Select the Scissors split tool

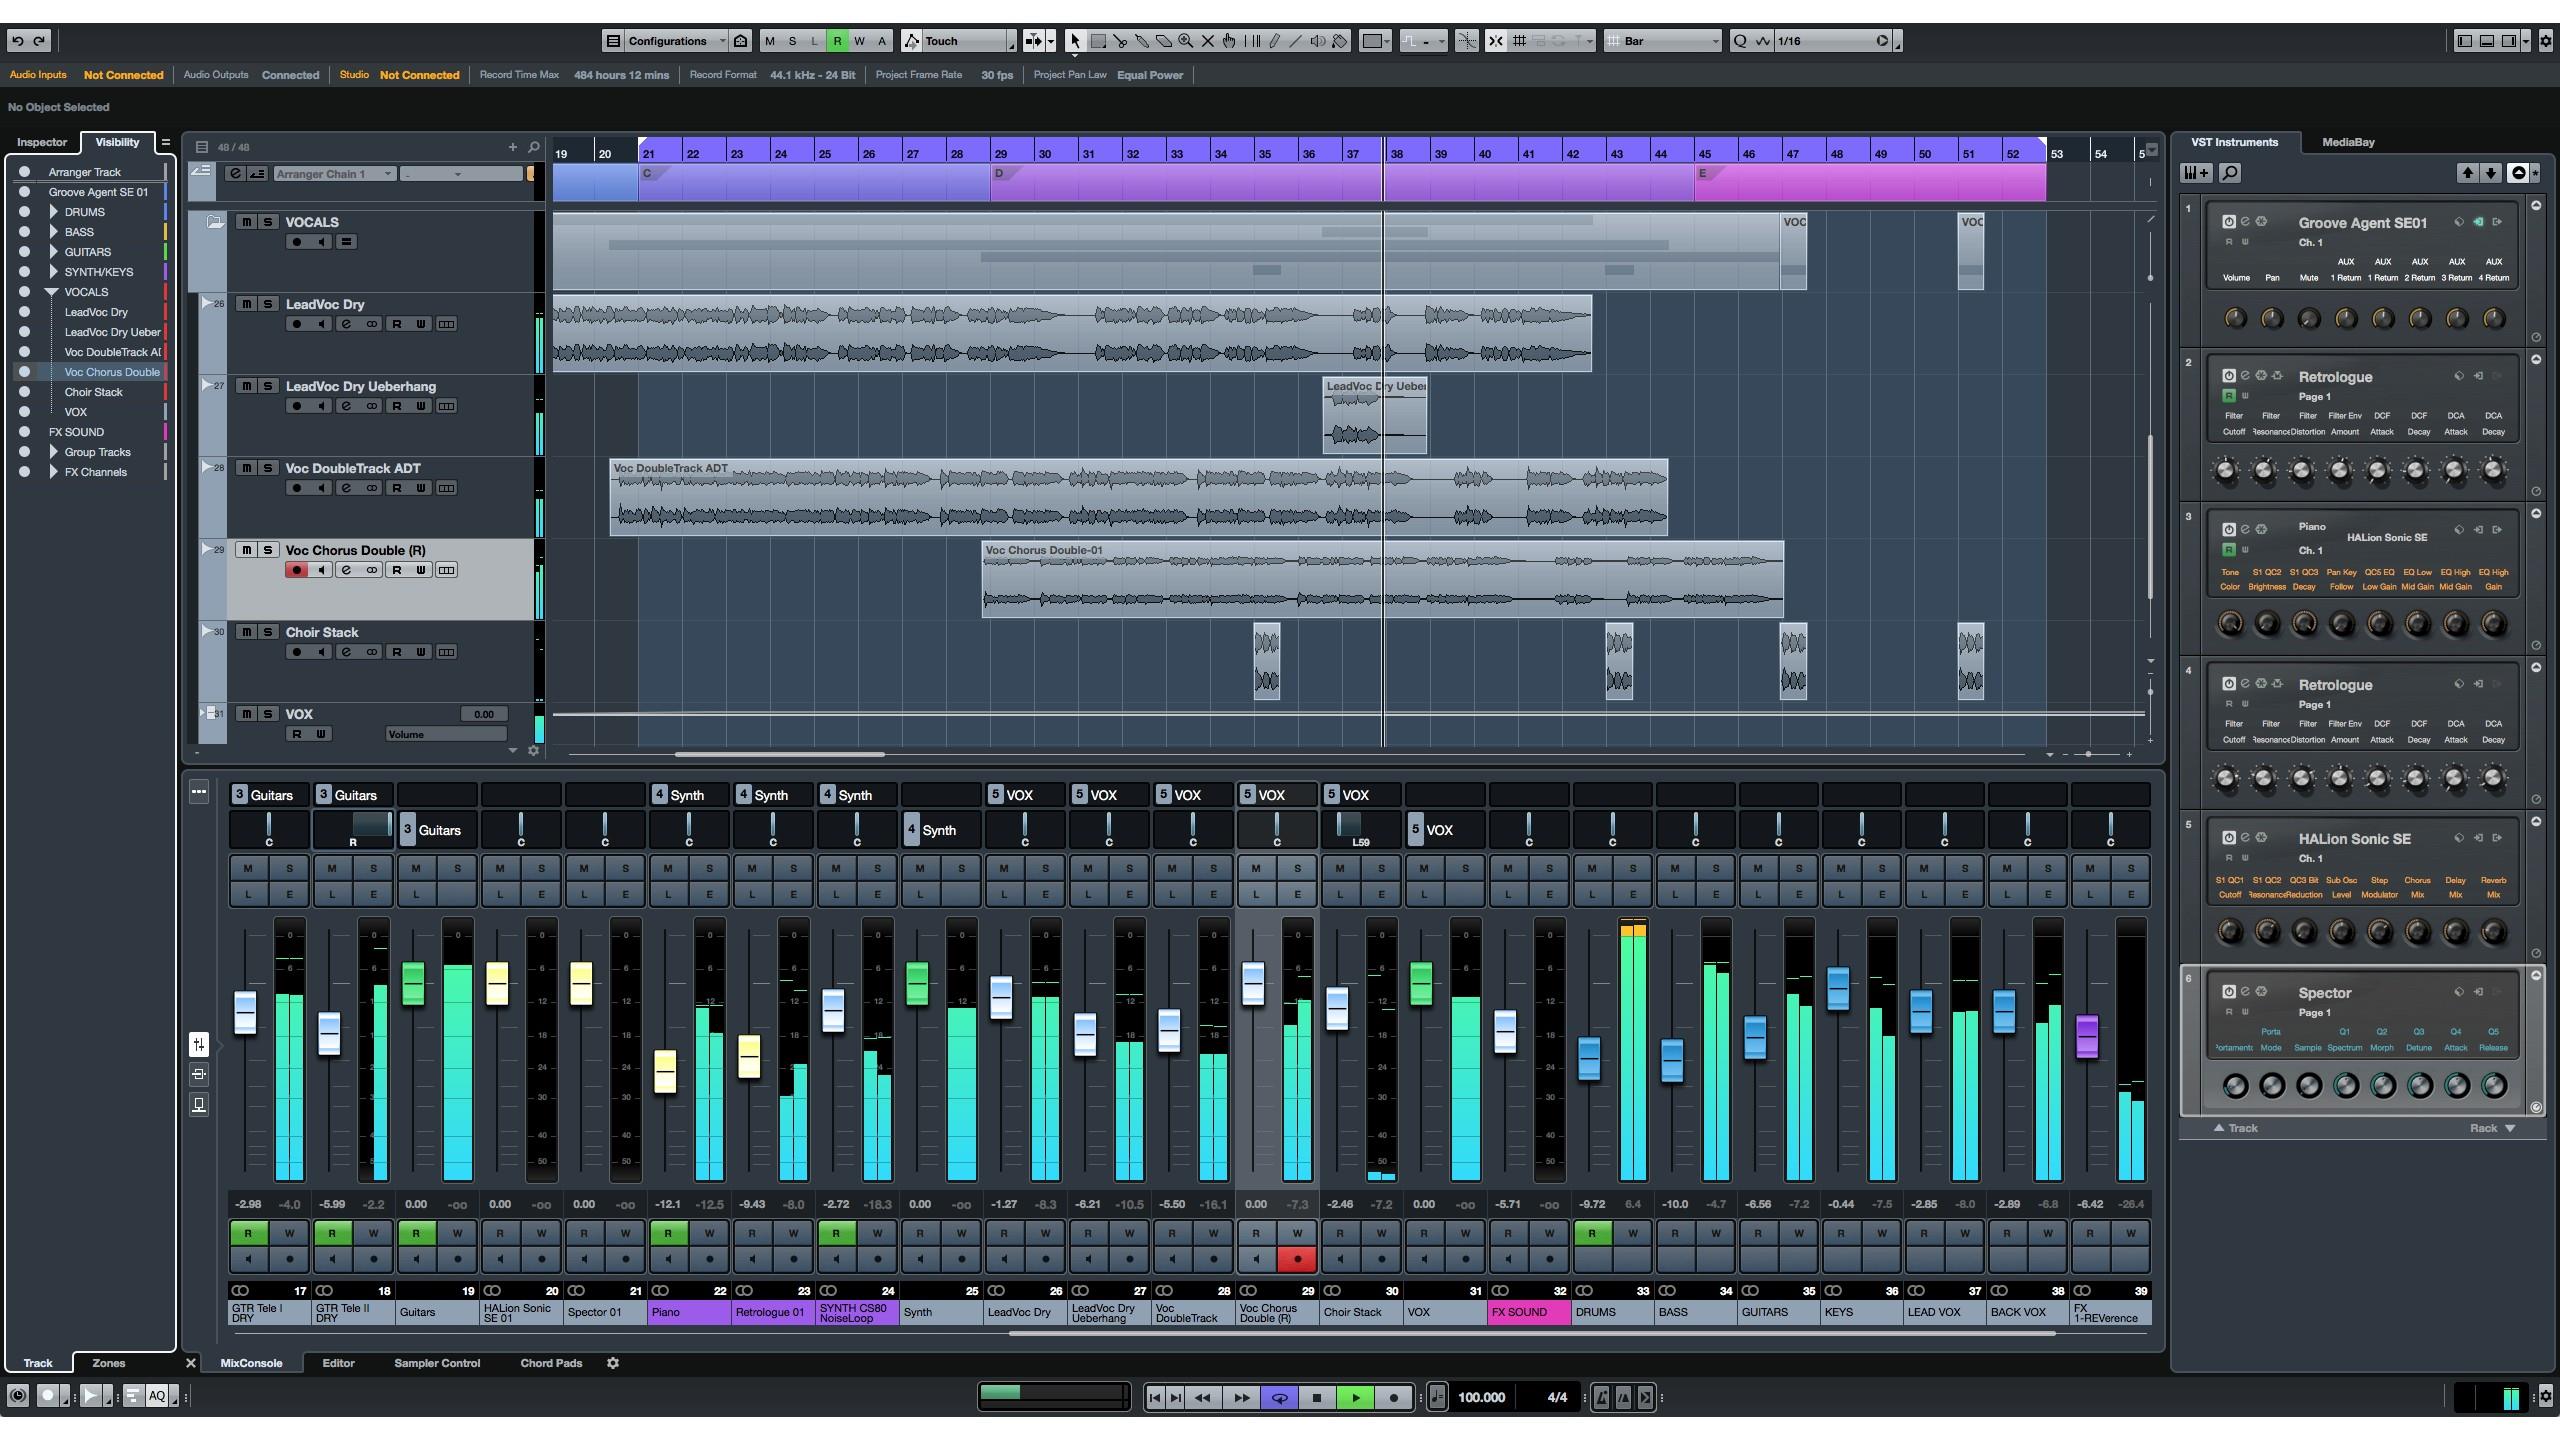(1120, 41)
